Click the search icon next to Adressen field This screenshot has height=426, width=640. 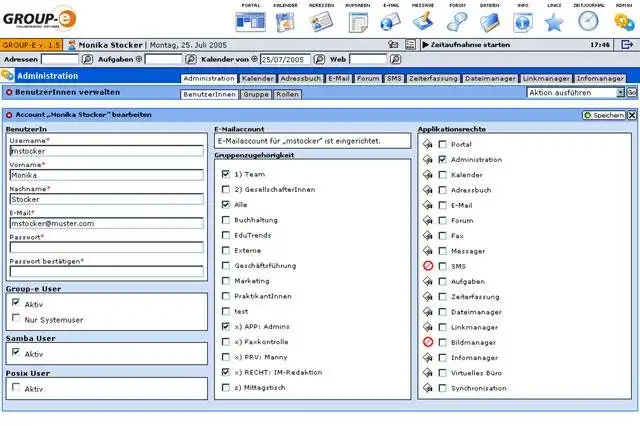(87, 60)
